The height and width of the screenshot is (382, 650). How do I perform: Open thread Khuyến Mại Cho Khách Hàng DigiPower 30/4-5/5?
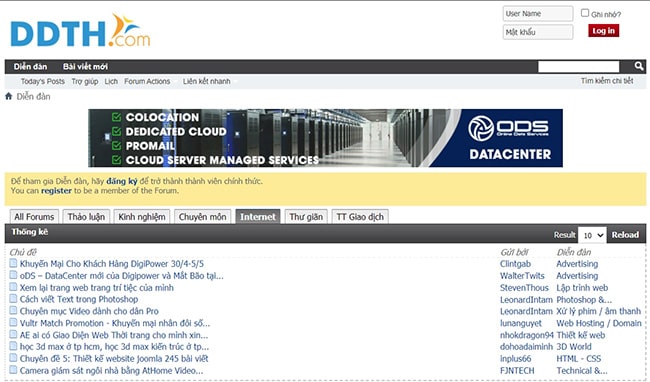tap(112, 264)
